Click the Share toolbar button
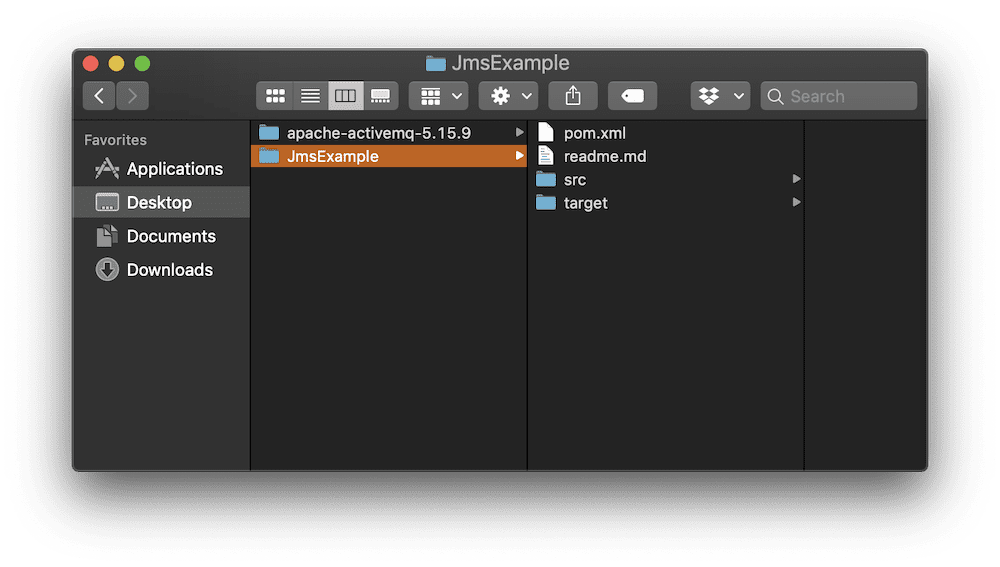 (x=573, y=96)
